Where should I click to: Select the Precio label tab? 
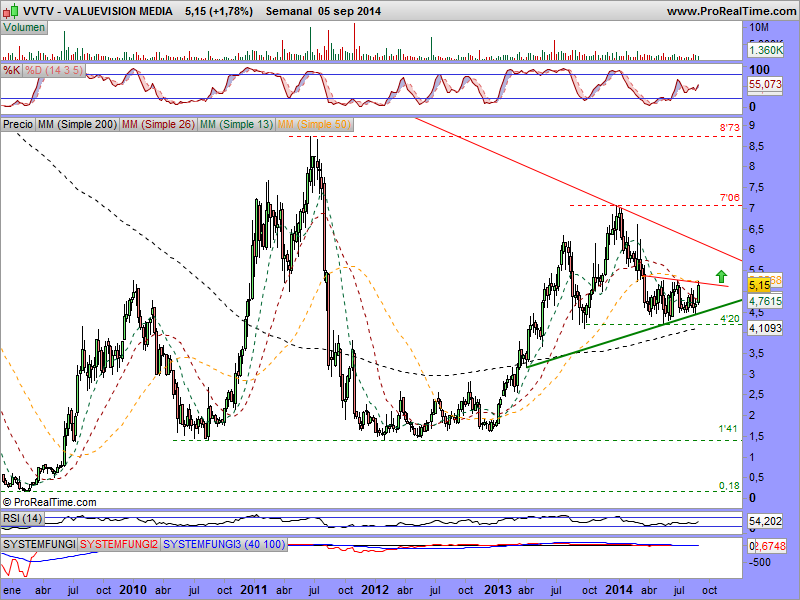(x=18, y=124)
